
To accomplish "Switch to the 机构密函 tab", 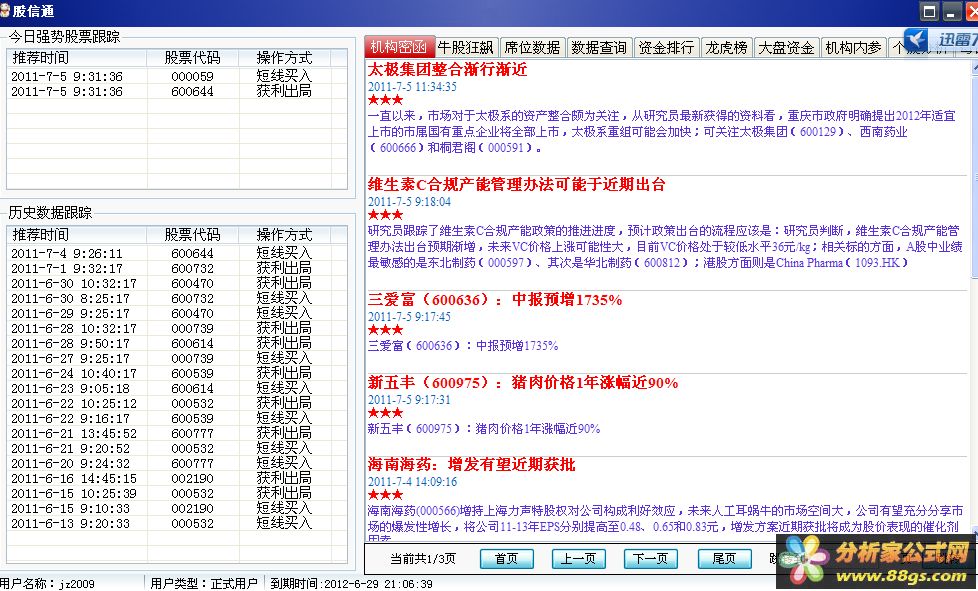I will coord(399,47).
